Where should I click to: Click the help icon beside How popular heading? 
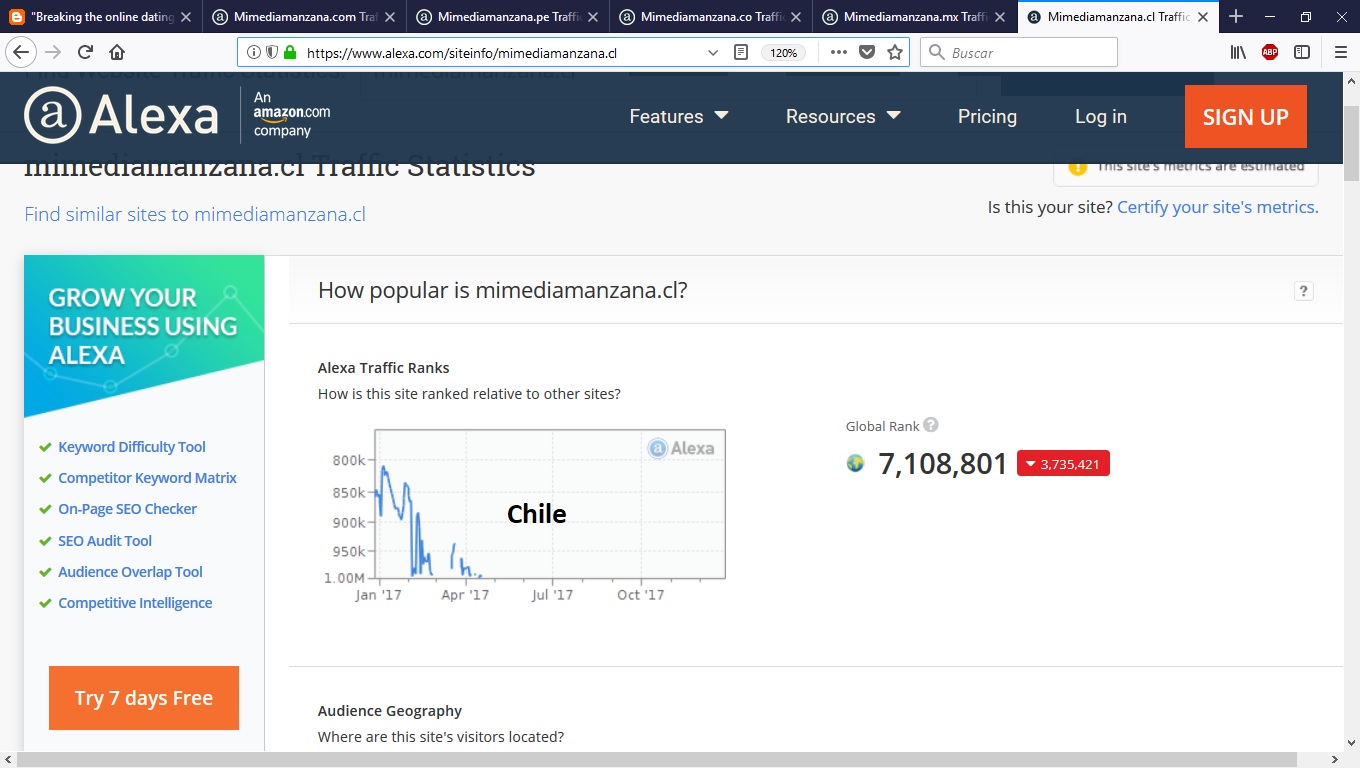coord(1303,291)
